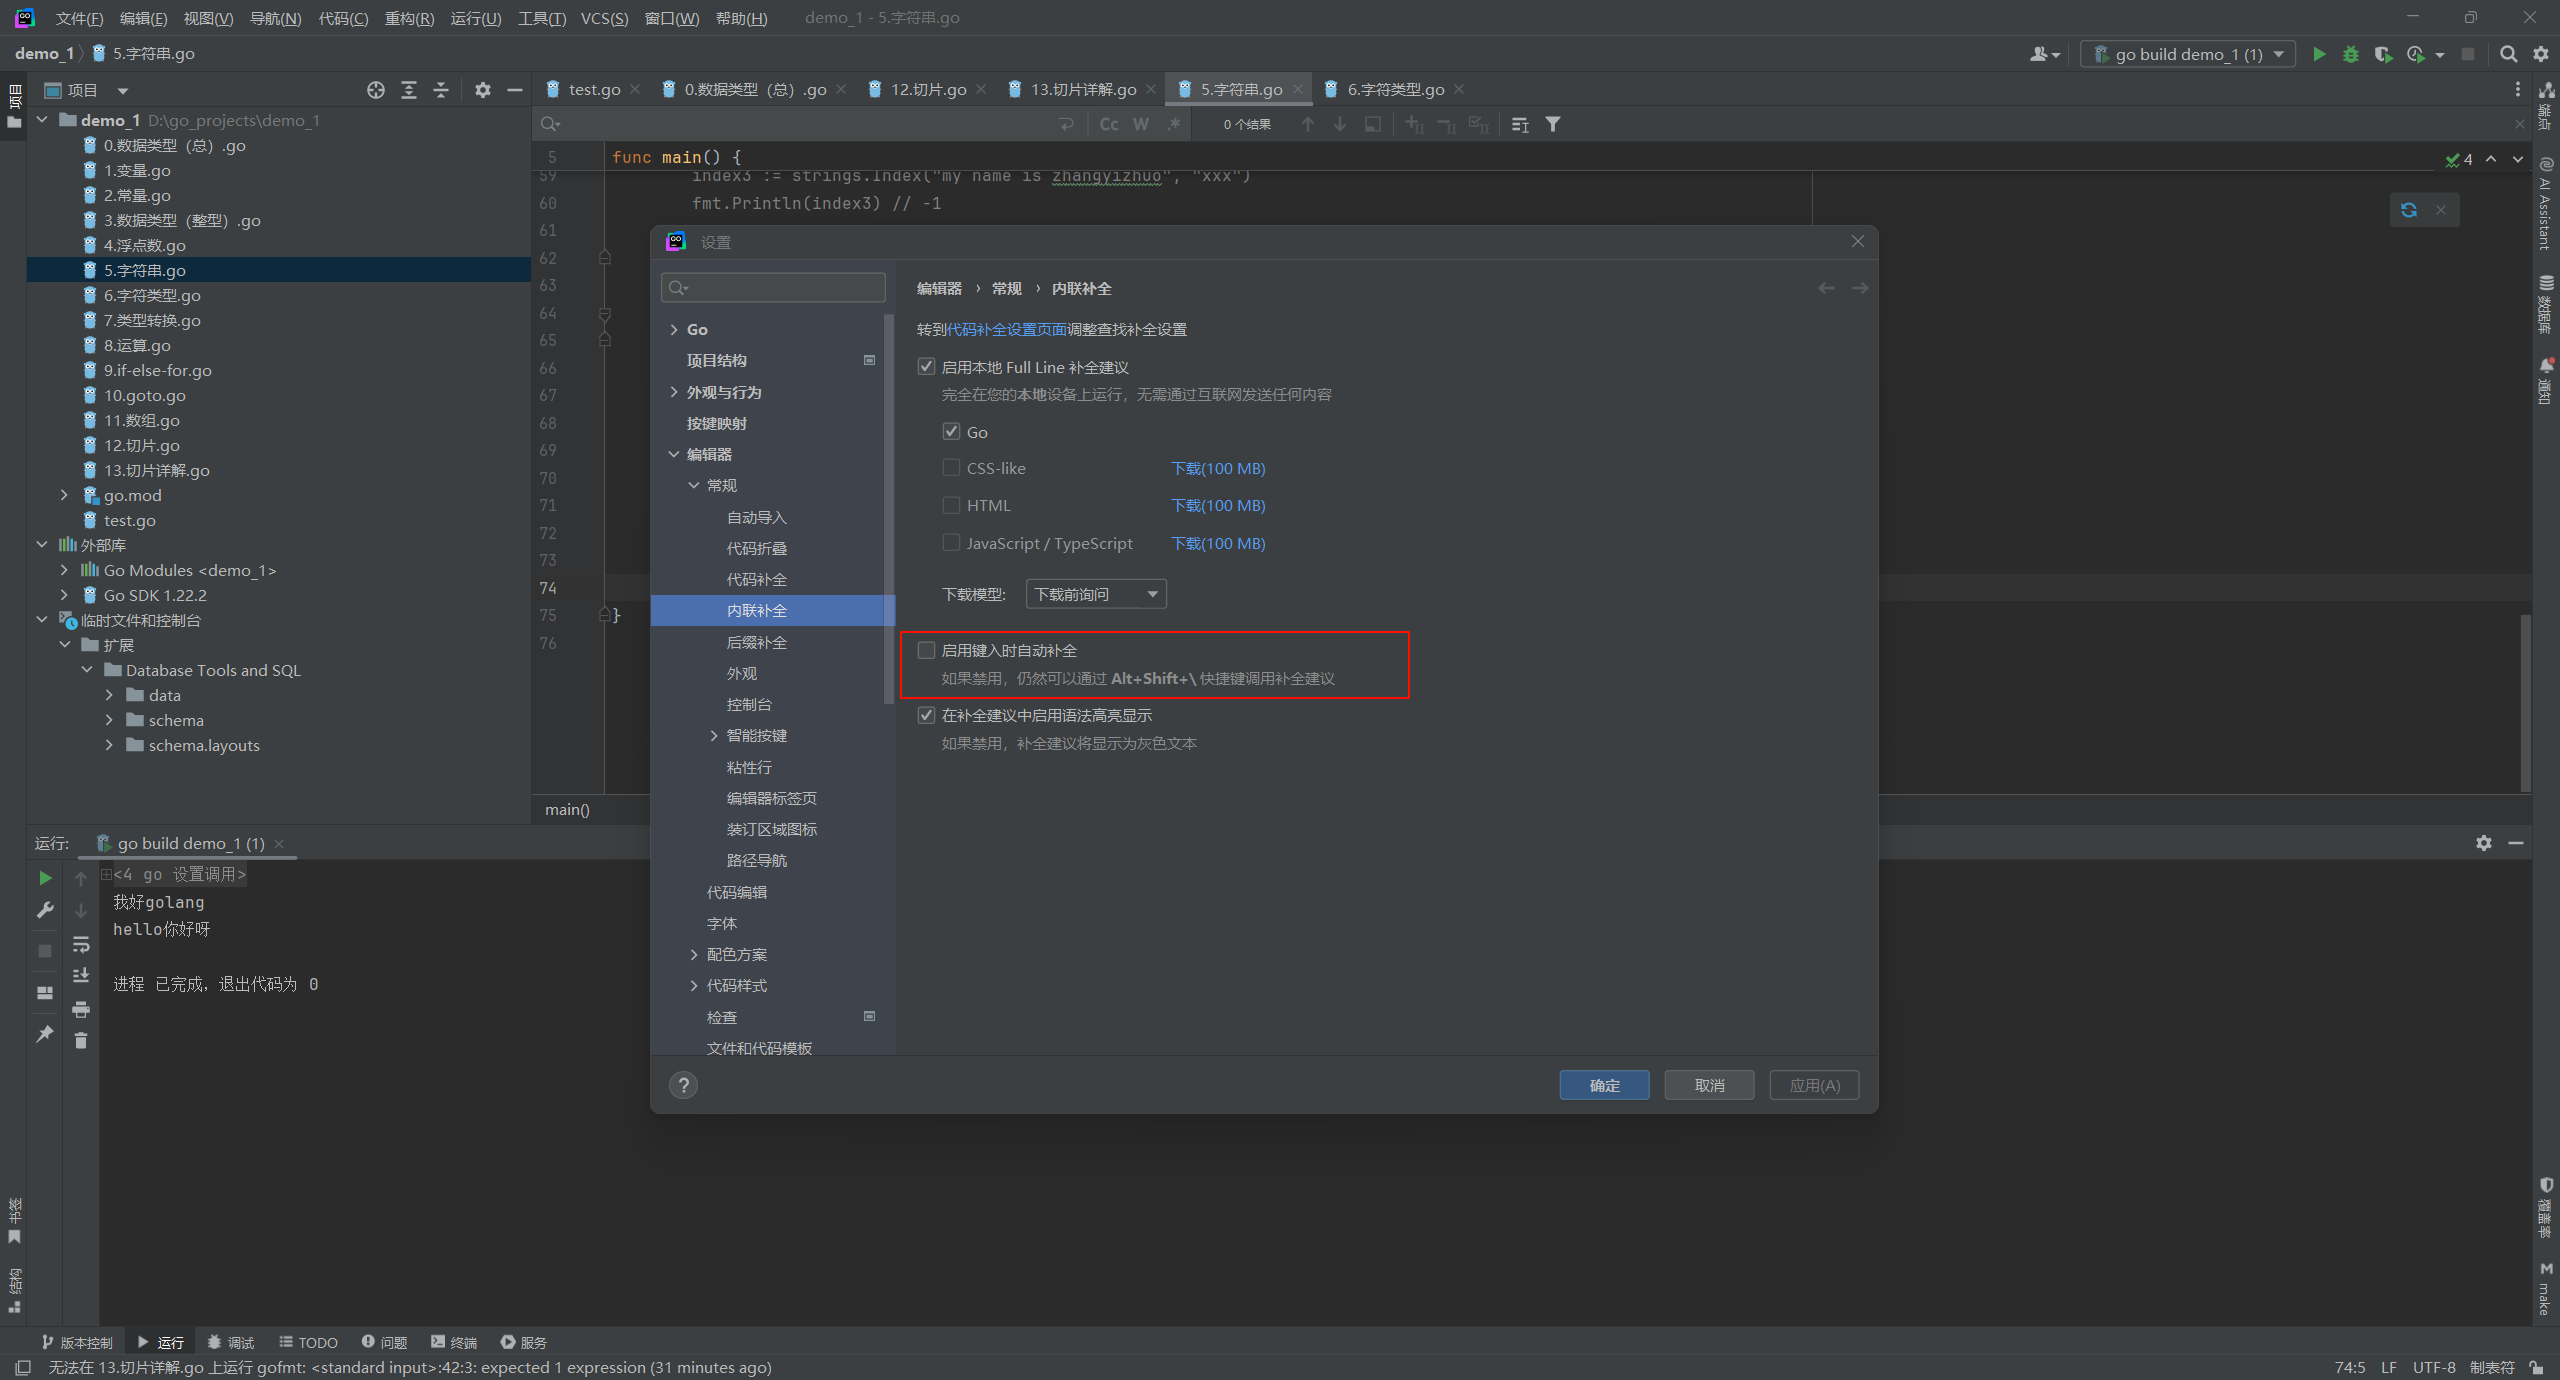Click the UTF-8 encoding in the status bar
Image resolution: width=2560 pixels, height=1380 pixels.
click(2434, 1367)
